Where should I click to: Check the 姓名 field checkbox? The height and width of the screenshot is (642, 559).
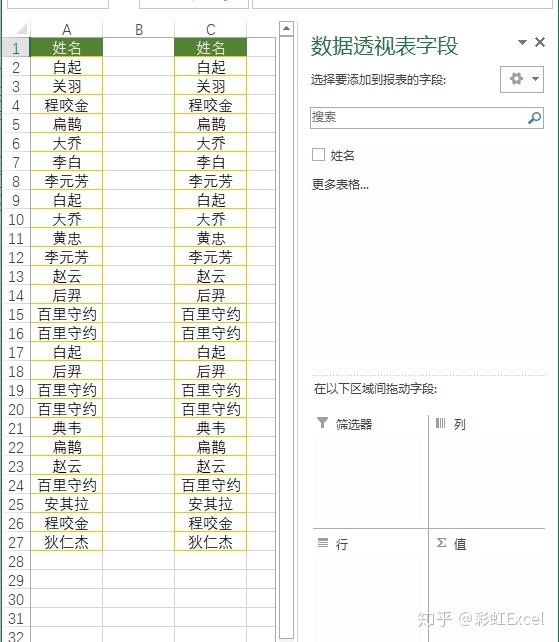(x=318, y=155)
